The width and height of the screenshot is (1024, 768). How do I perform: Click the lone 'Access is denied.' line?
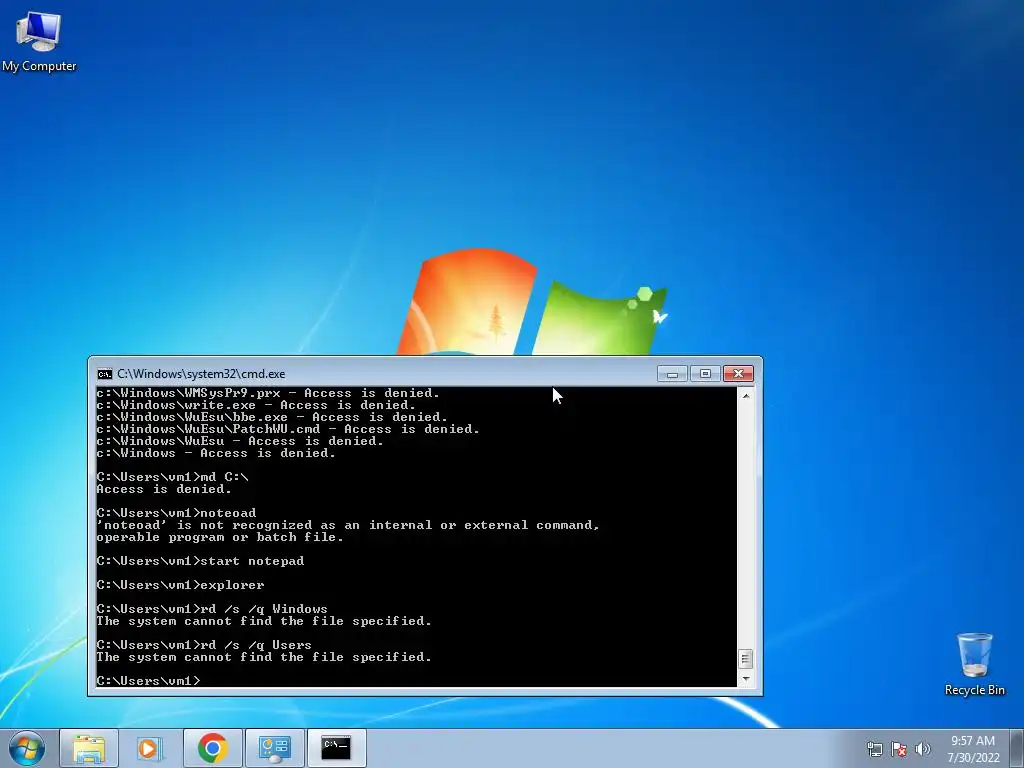pyautogui.click(x=164, y=489)
